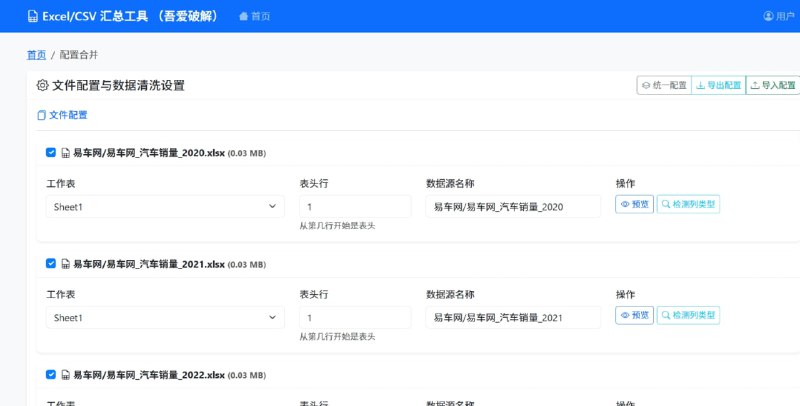
Task: Click the 文件配置 clipboard icon
Action: tap(41, 115)
